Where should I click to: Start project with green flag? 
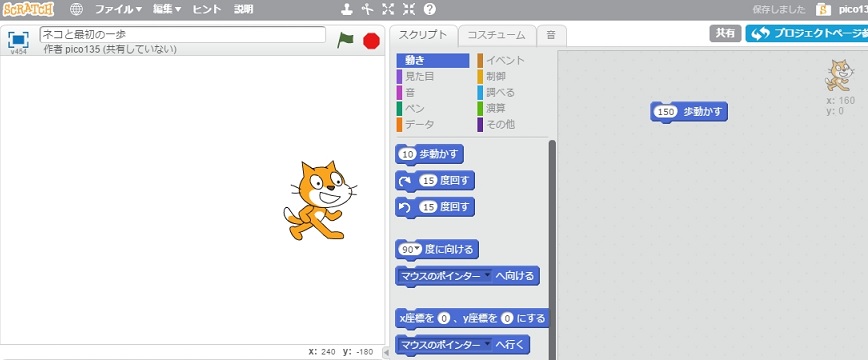click(x=345, y=40)
